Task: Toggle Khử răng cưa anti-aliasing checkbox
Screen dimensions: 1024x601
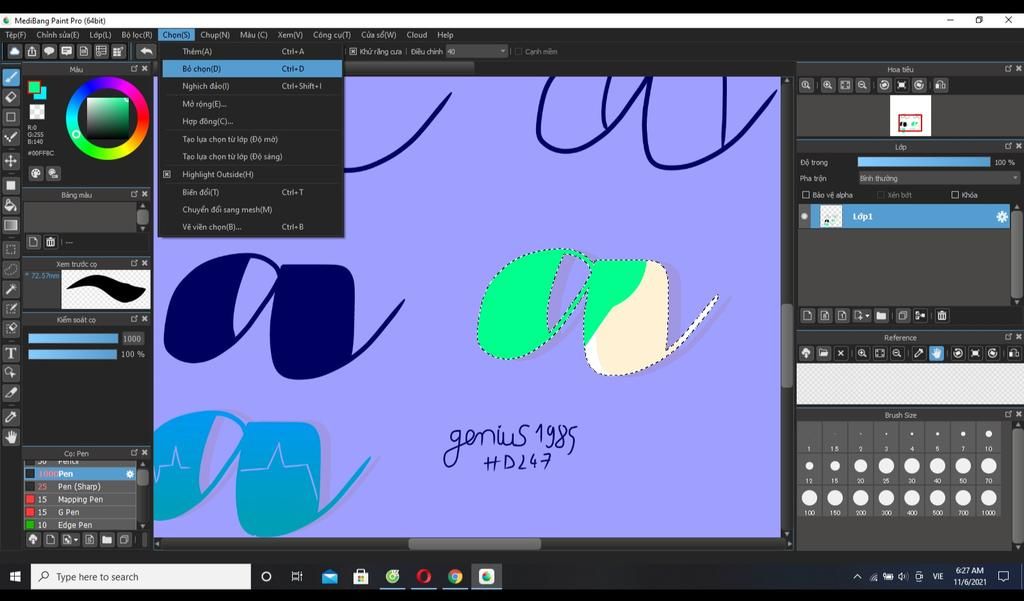Action: (353, 51)
